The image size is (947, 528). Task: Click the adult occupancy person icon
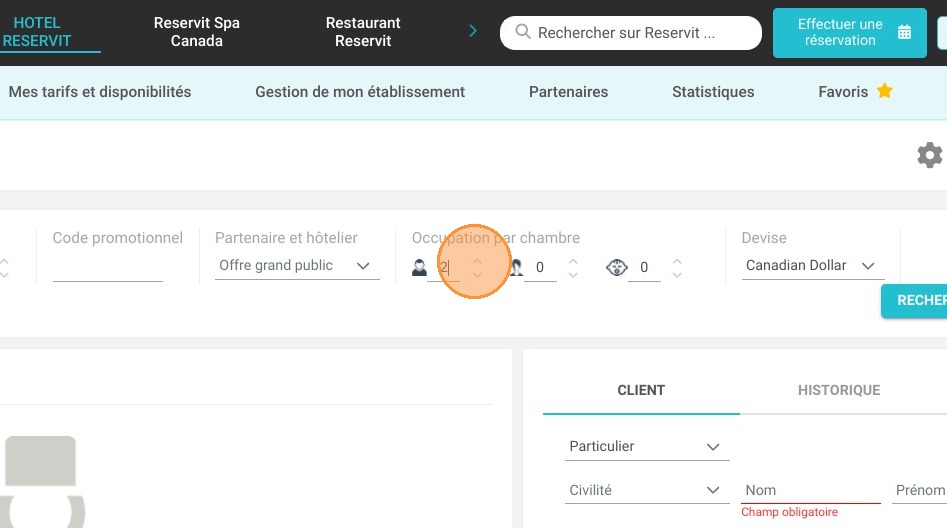click(x=419, y=267)
